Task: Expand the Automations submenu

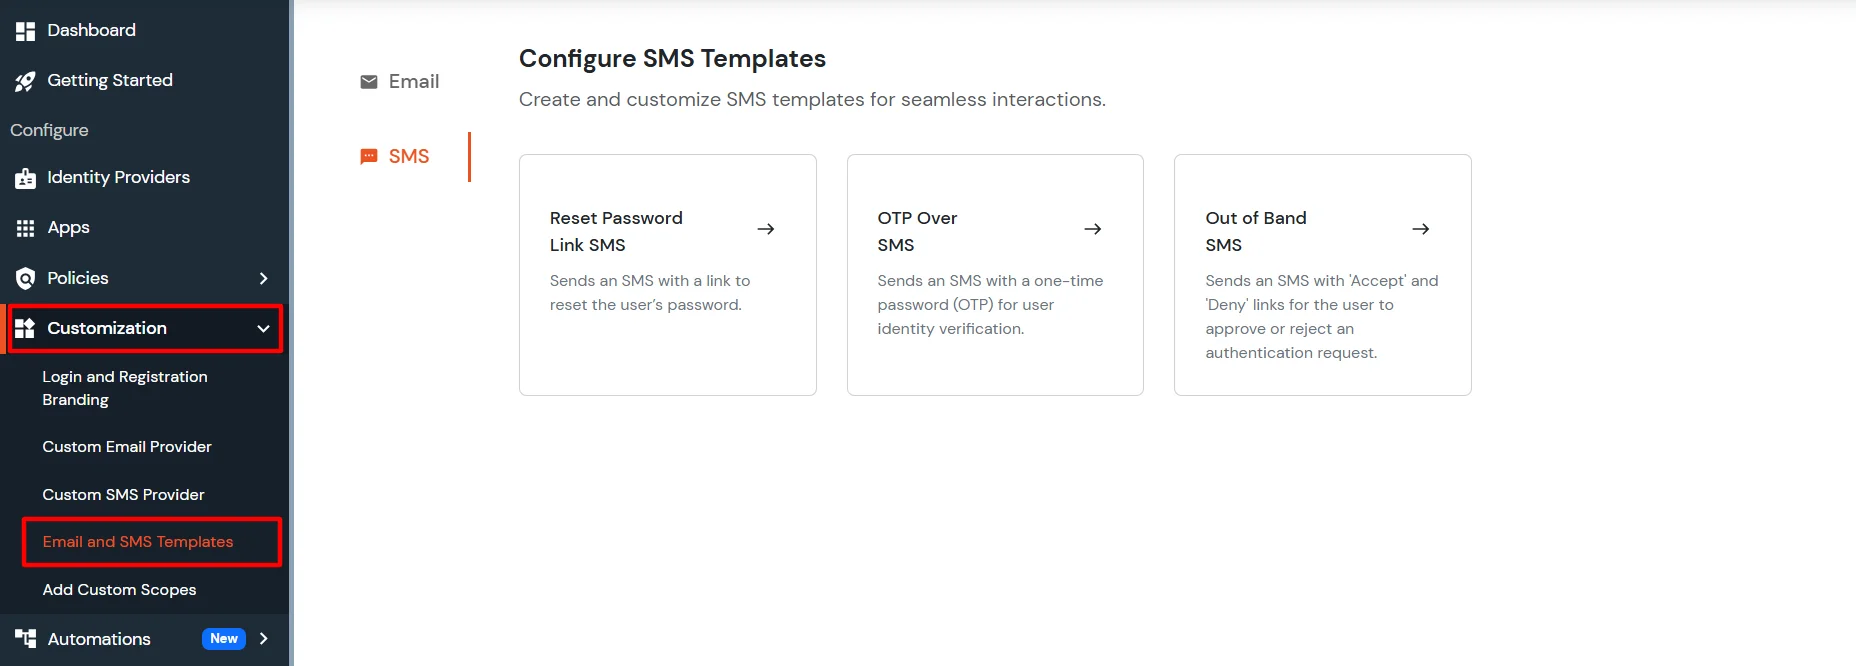Action: [263, 639]
